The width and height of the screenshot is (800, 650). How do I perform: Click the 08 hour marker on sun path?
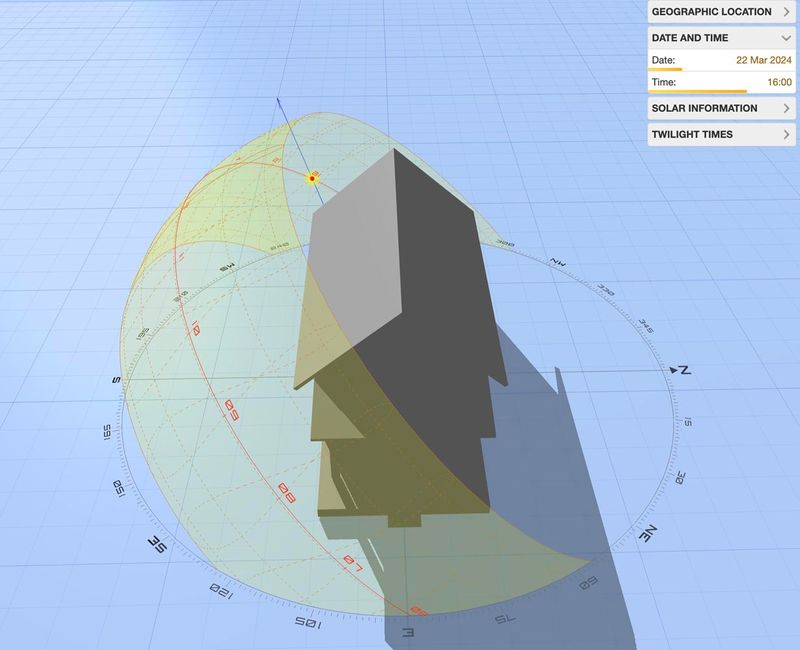(x=287, y=493)
